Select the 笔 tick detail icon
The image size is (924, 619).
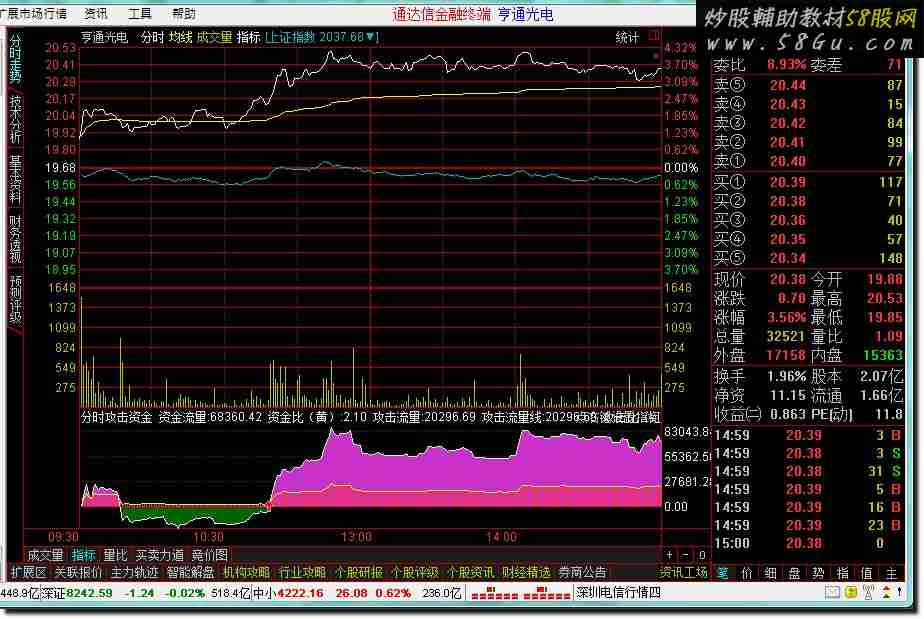[x=721, y=573]
